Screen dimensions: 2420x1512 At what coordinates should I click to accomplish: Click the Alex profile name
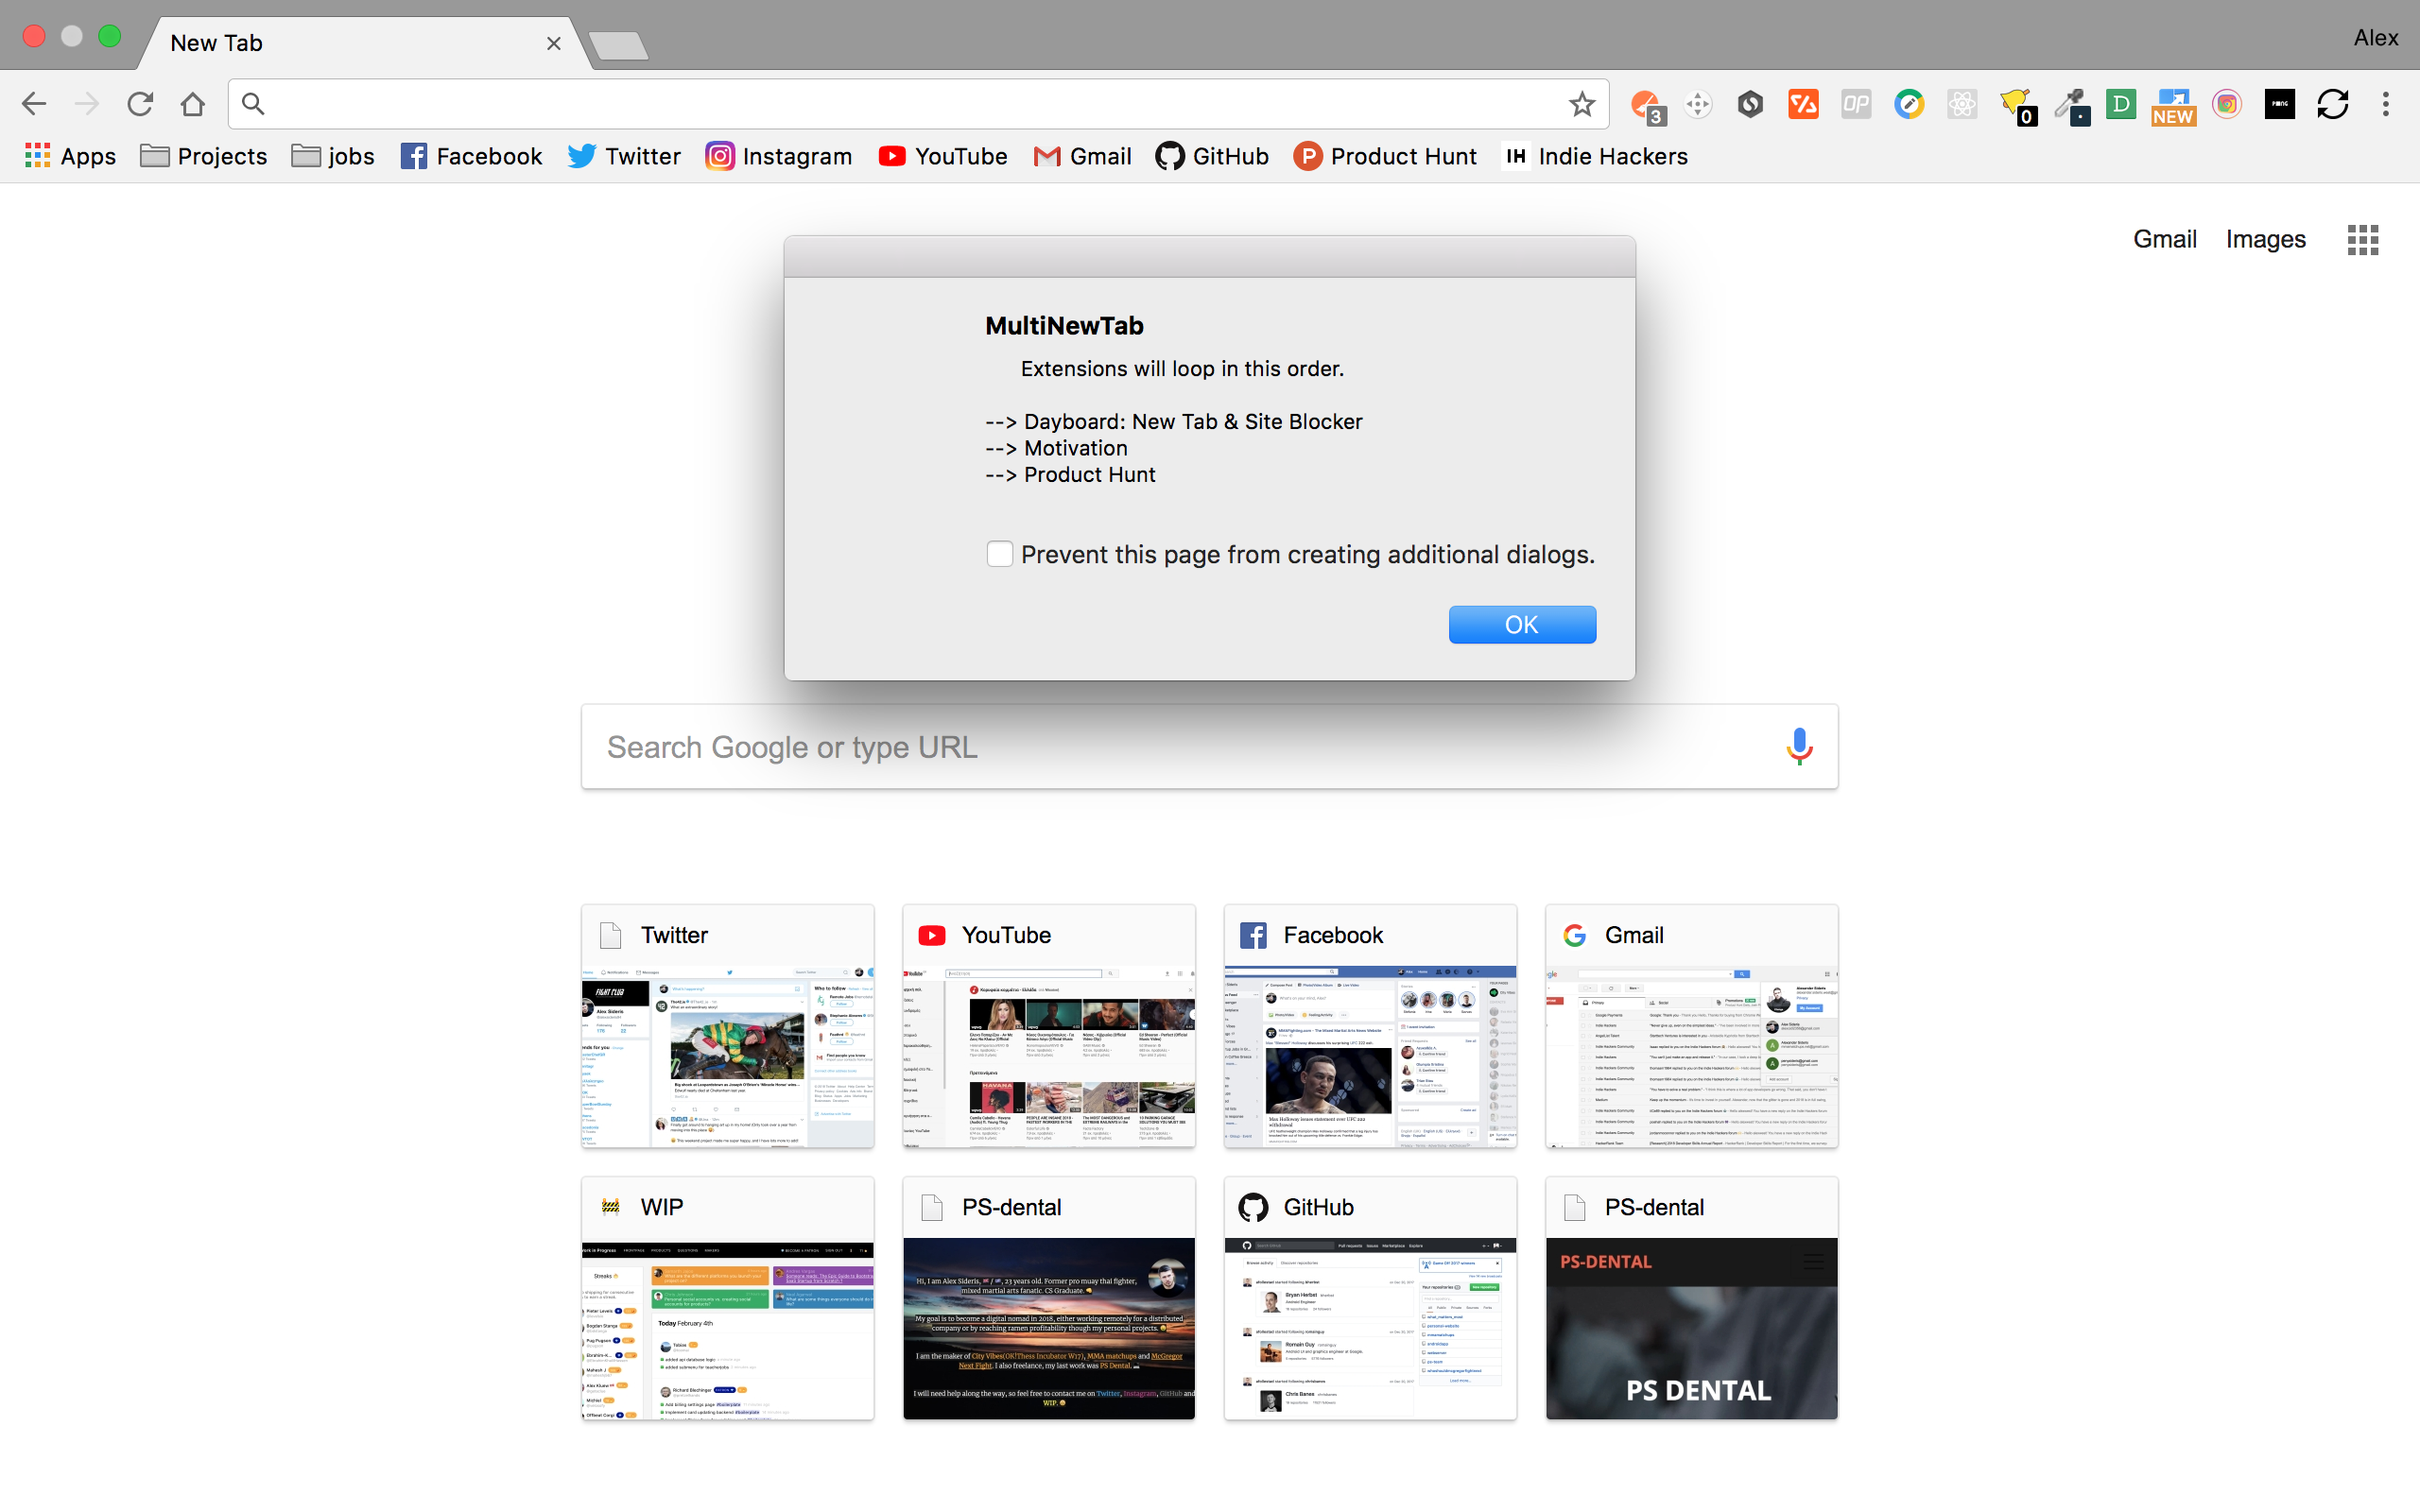(2376, 37)
